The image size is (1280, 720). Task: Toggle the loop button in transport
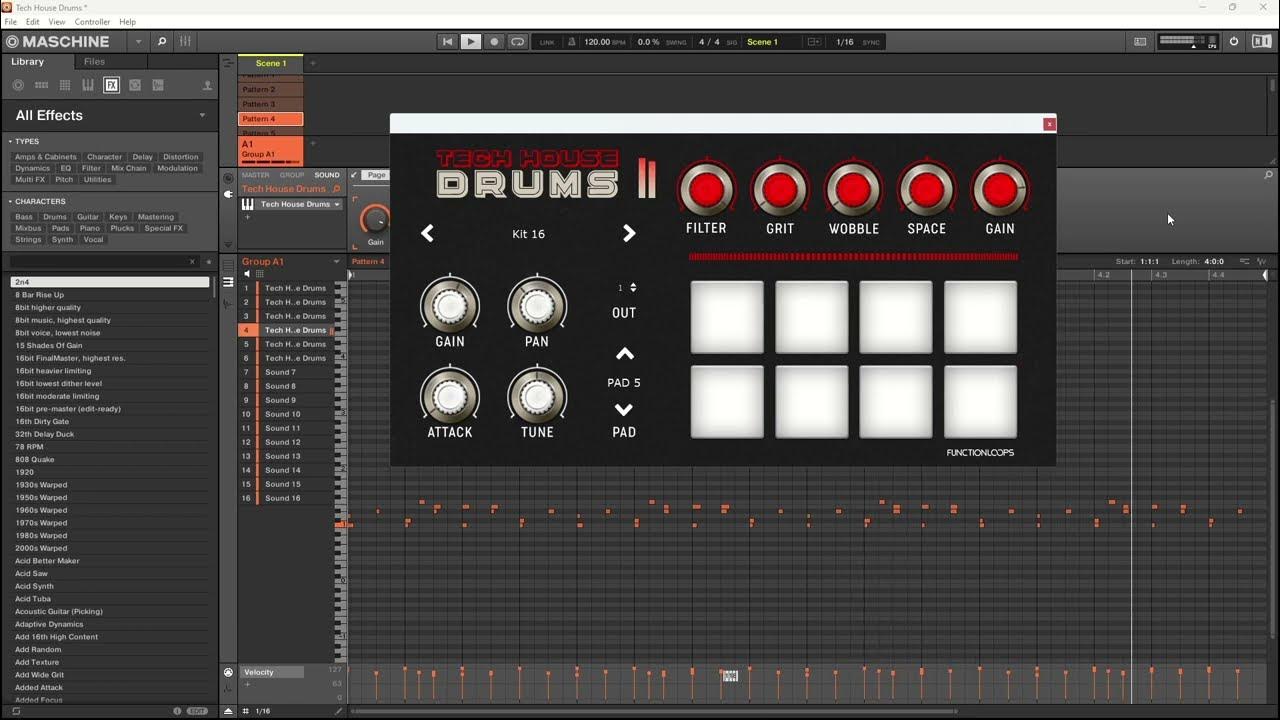(517, 42)
